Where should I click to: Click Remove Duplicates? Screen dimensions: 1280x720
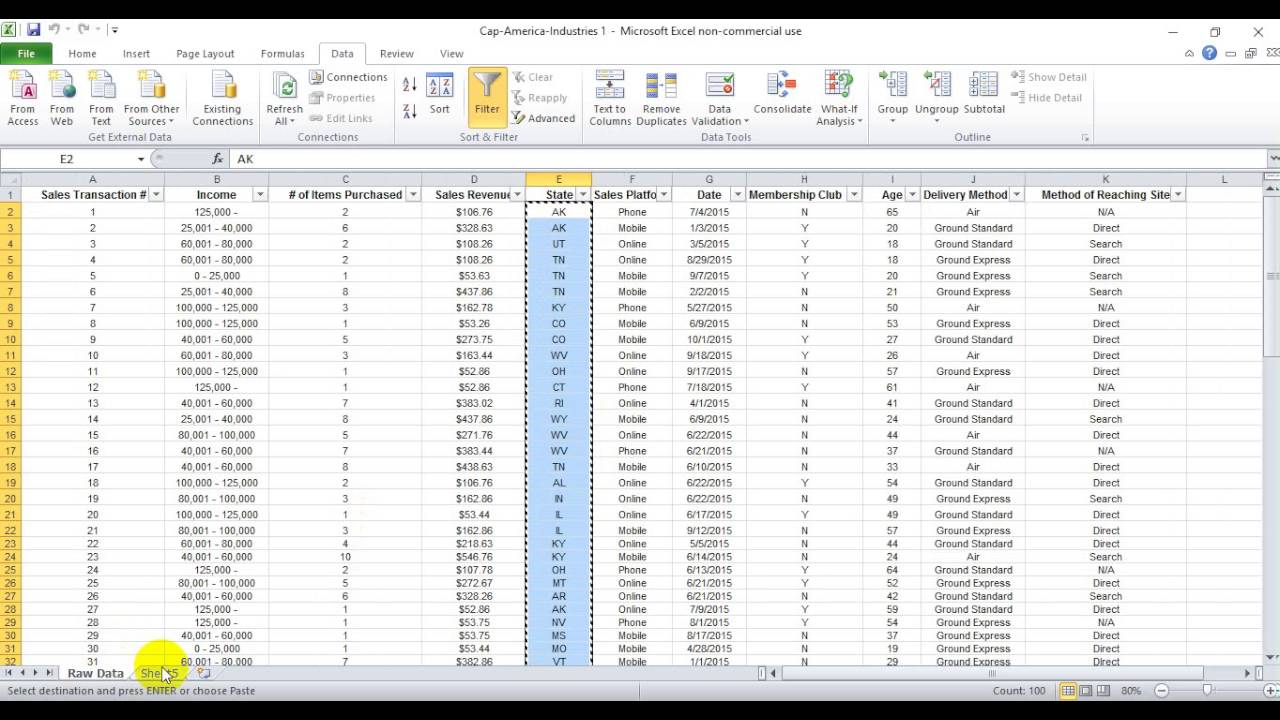coord(661,98)
